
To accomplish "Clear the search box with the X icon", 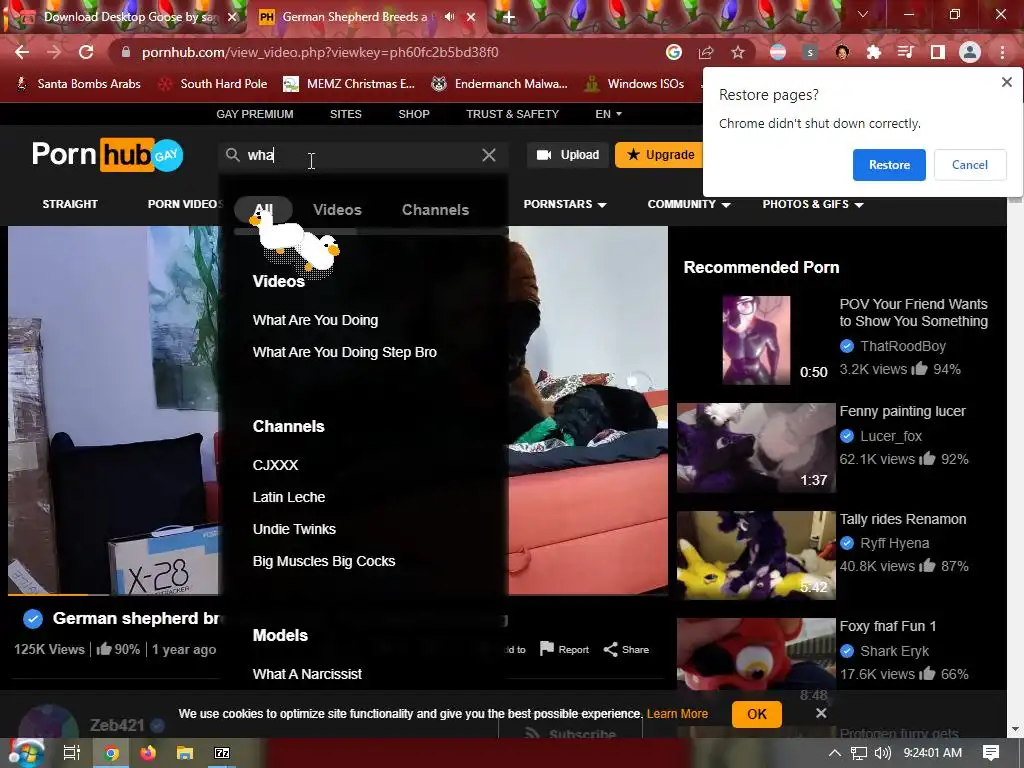I will point(488,155).
